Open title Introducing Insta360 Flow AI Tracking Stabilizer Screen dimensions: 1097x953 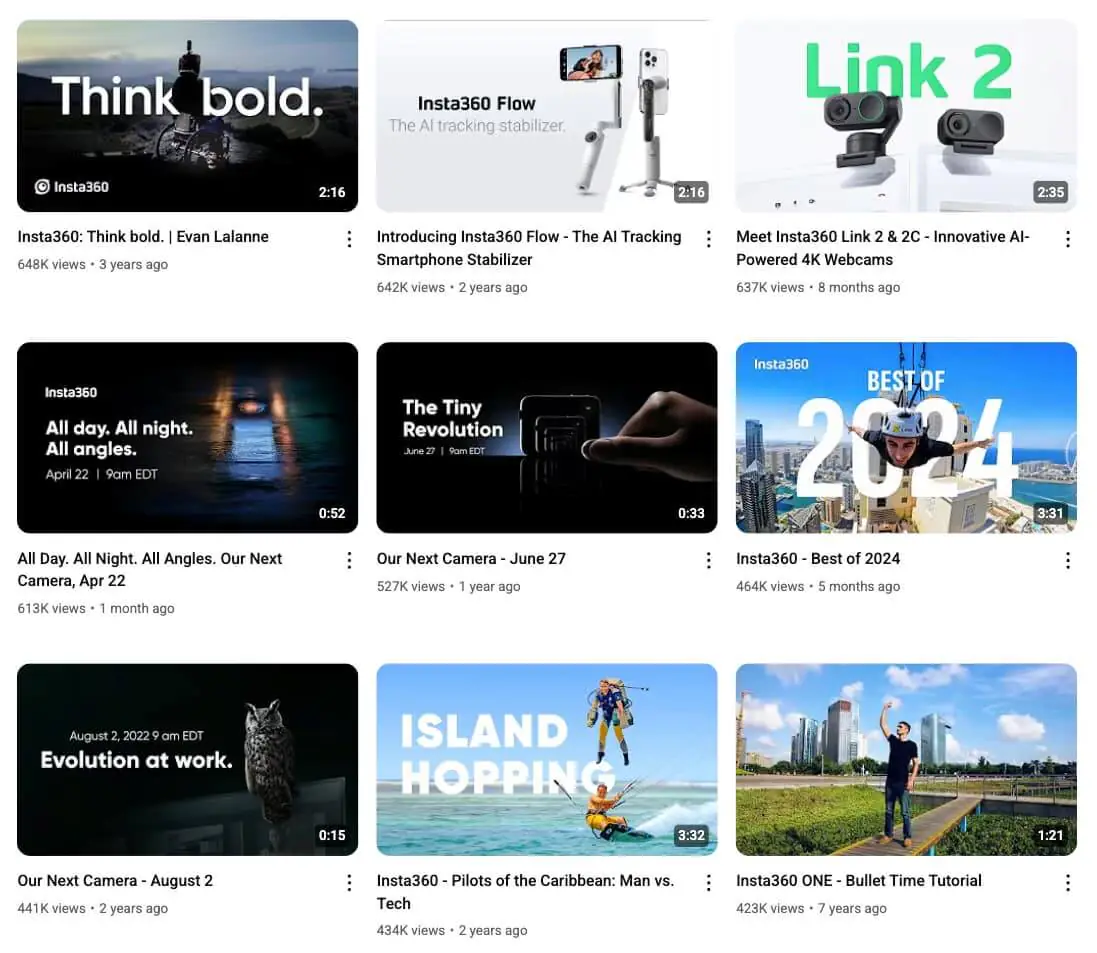point(529,248)
